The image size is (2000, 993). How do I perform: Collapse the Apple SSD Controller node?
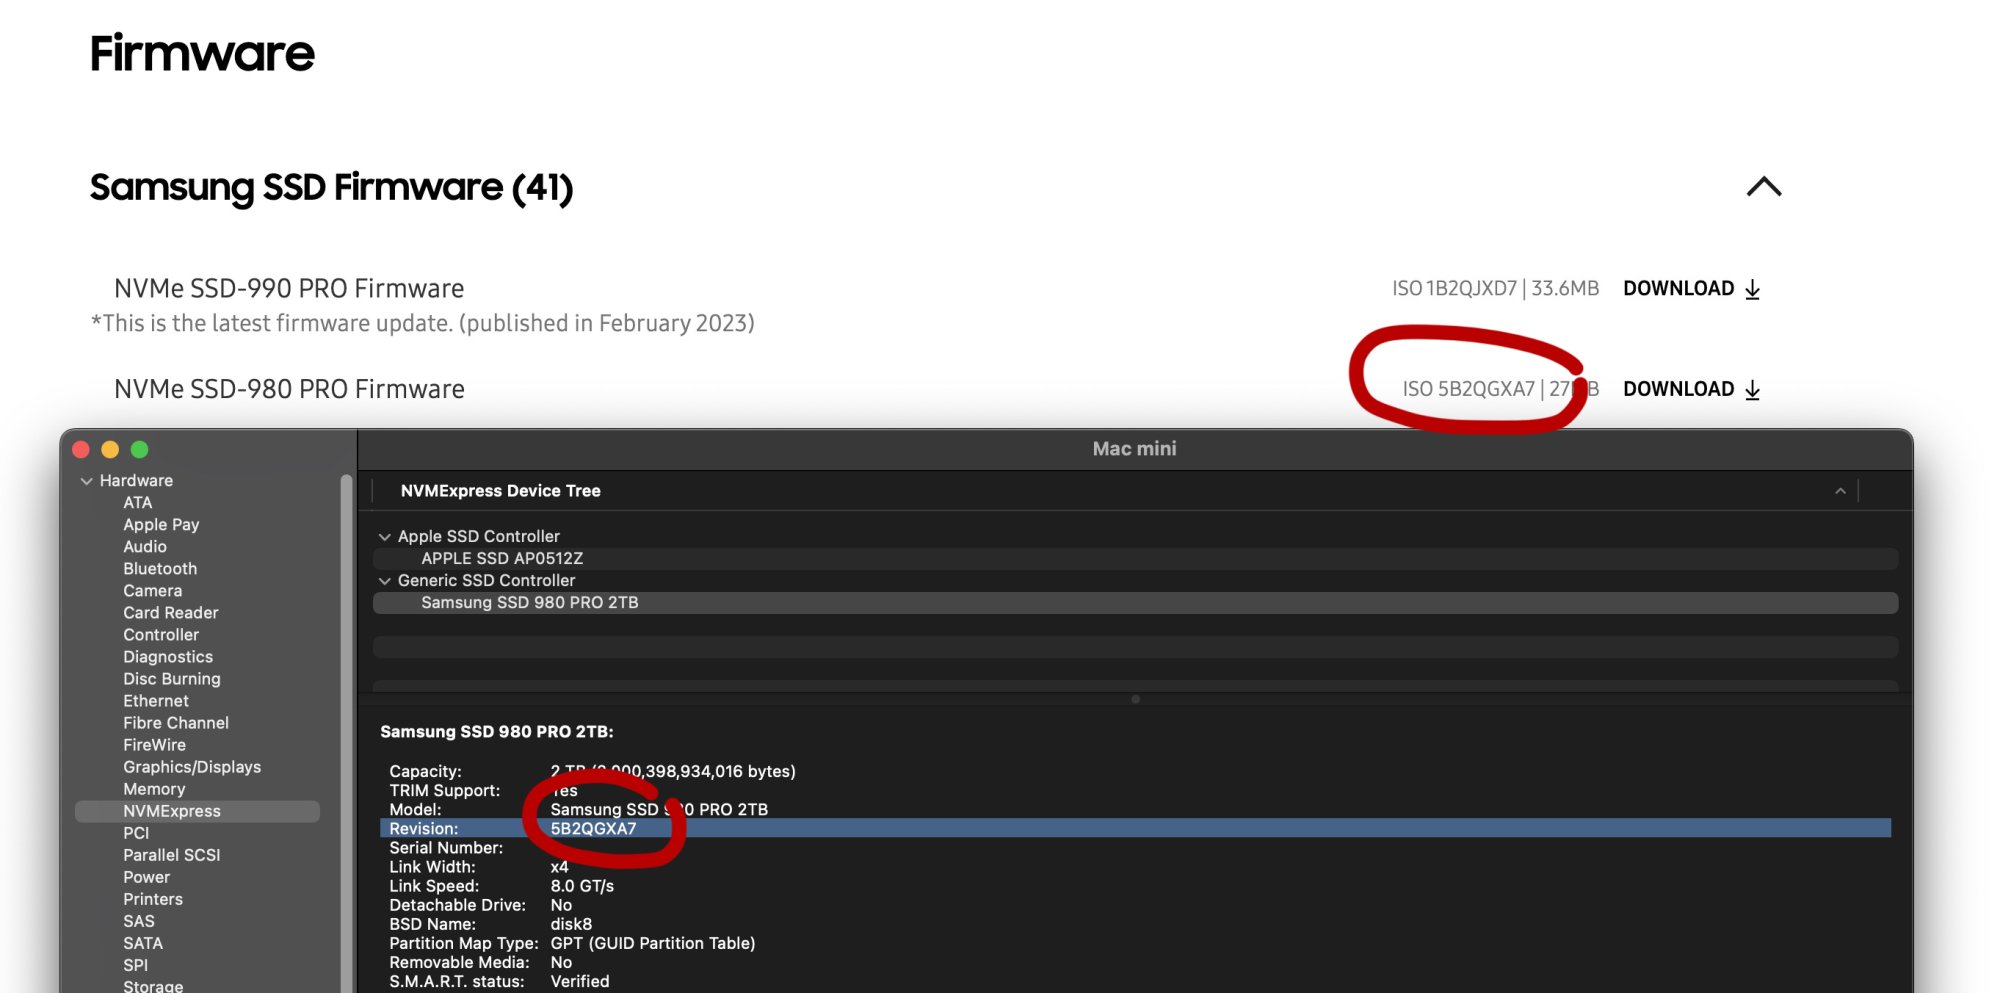(x=384, y=537)
